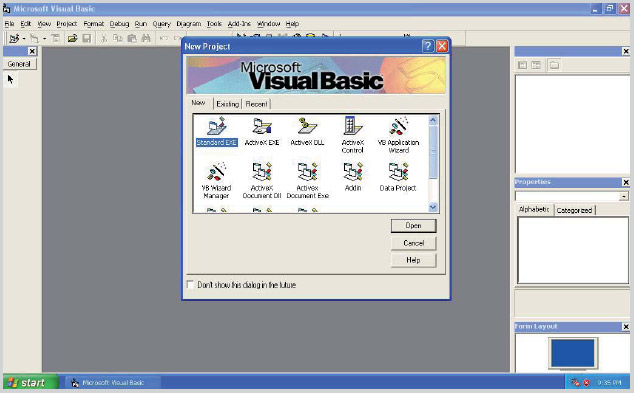The width and height of the screenshot is (635, 393).
Task: Select the Addin project icon
Action: click(353, 172)
